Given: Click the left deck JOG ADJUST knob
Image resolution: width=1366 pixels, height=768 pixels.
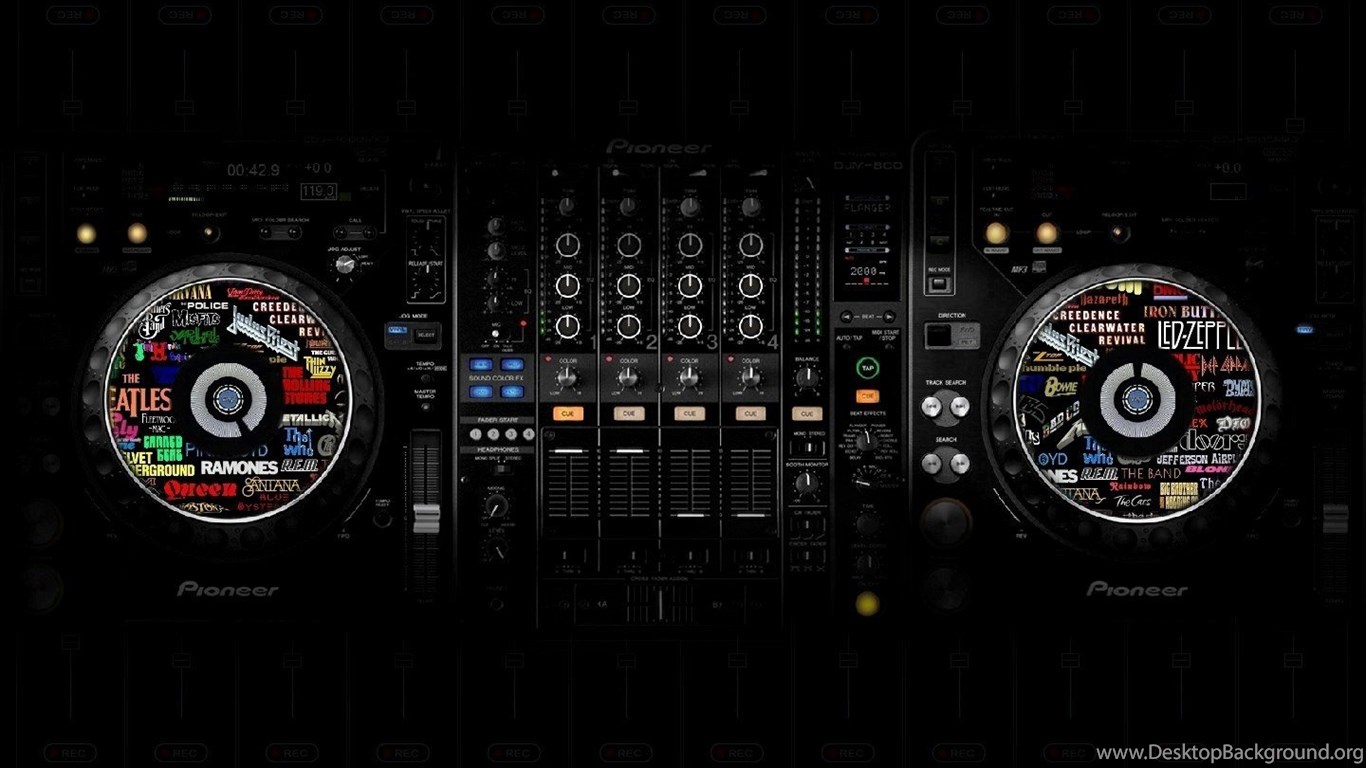Looking at the screenshot, I should pyautogui.click(x=346, y=263).
